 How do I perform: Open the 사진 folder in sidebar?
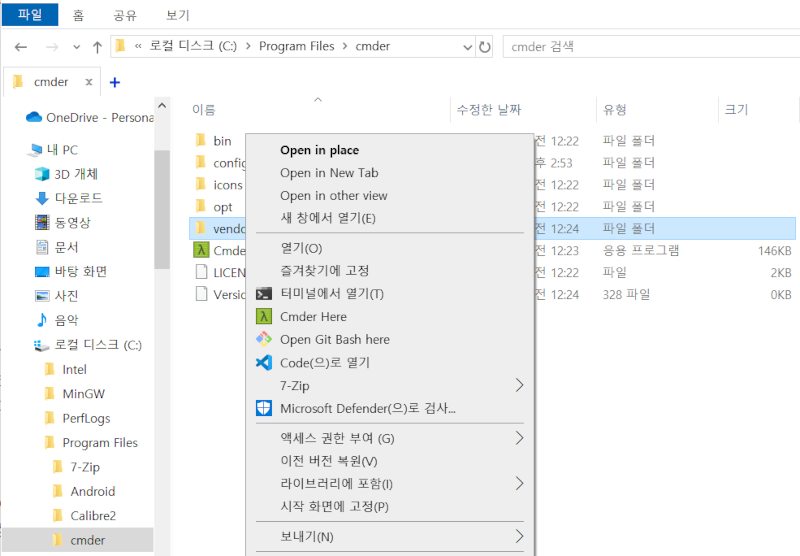coord(57,295)
